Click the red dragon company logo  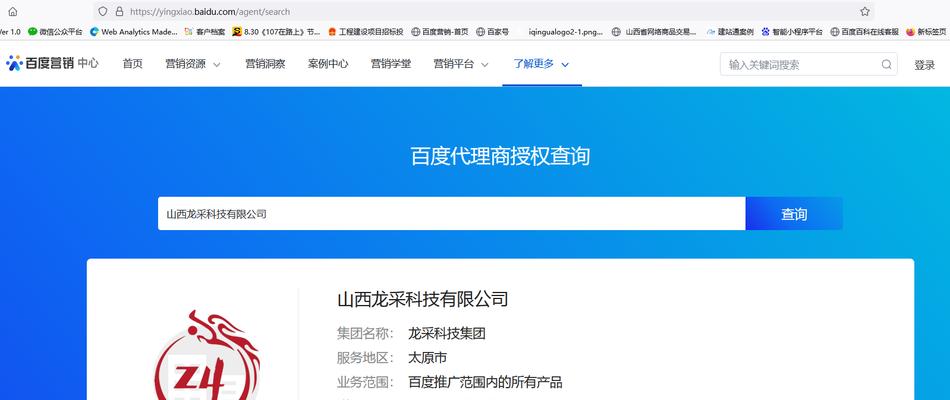pos(207,355)
